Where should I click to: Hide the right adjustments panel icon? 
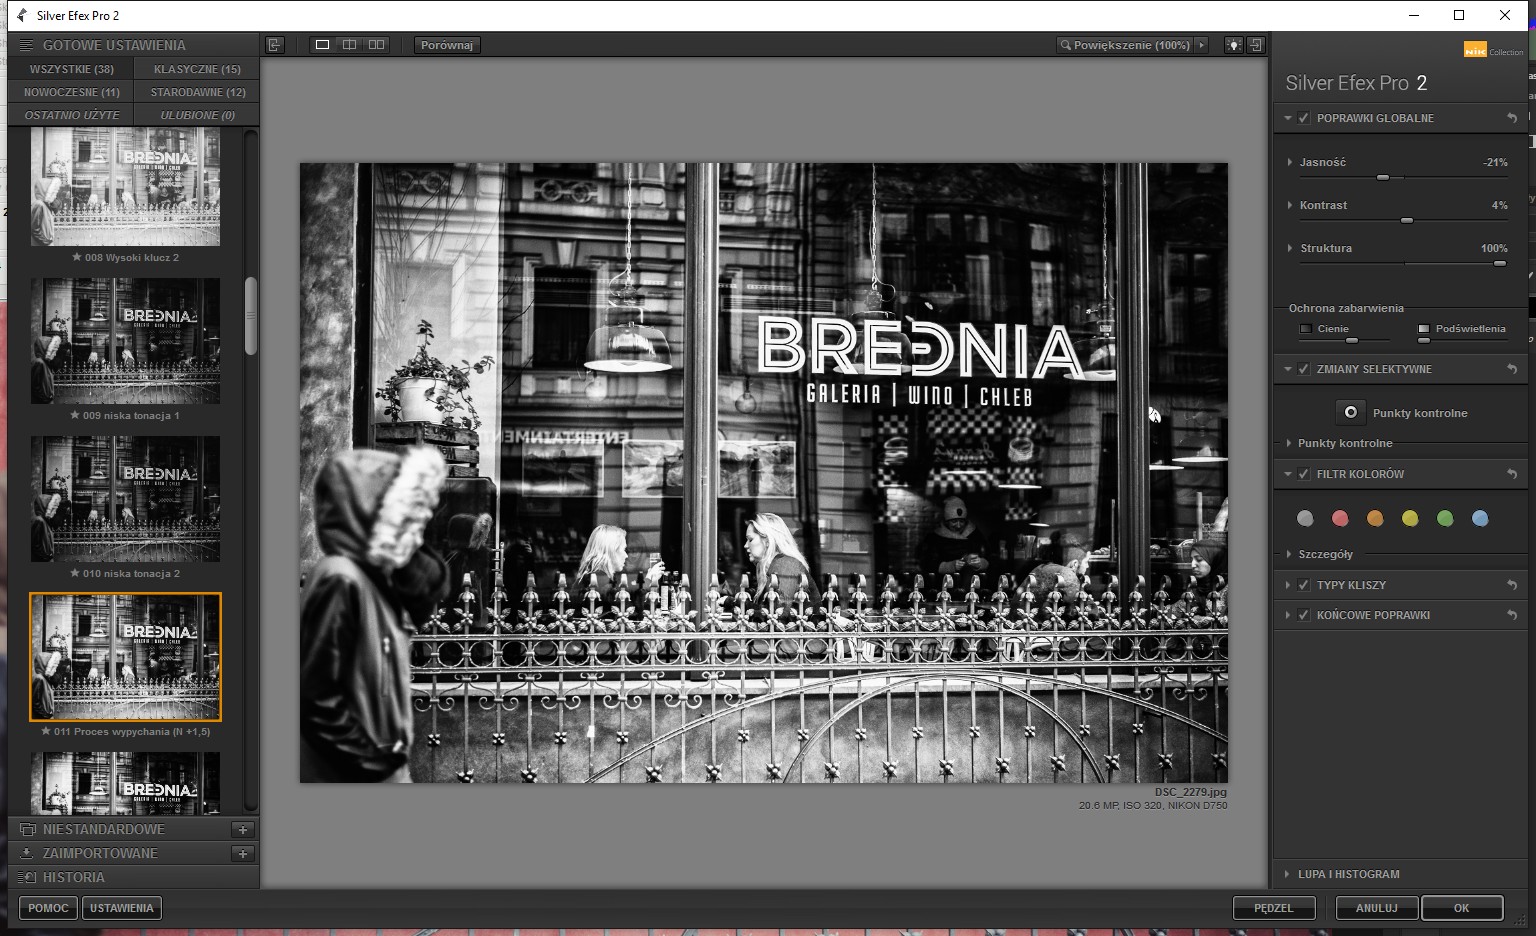click(x=1256, y=45)
